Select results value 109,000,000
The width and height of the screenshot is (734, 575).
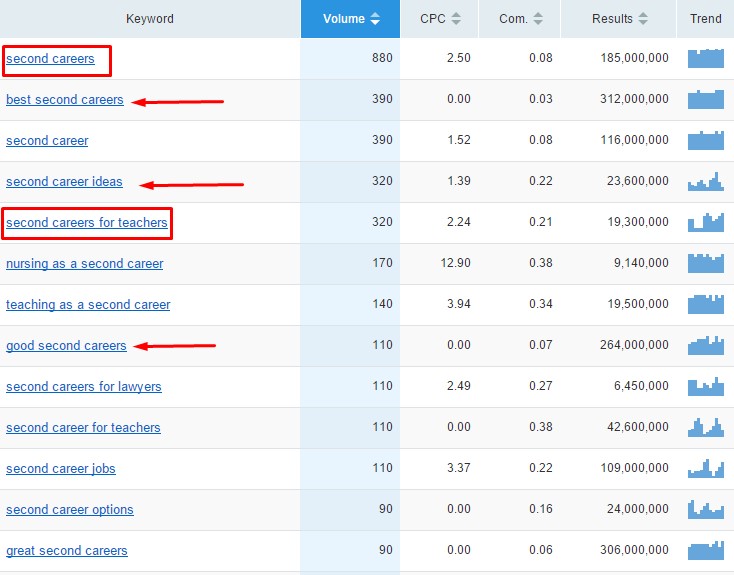pyautogui.click(x=634, y=468)
